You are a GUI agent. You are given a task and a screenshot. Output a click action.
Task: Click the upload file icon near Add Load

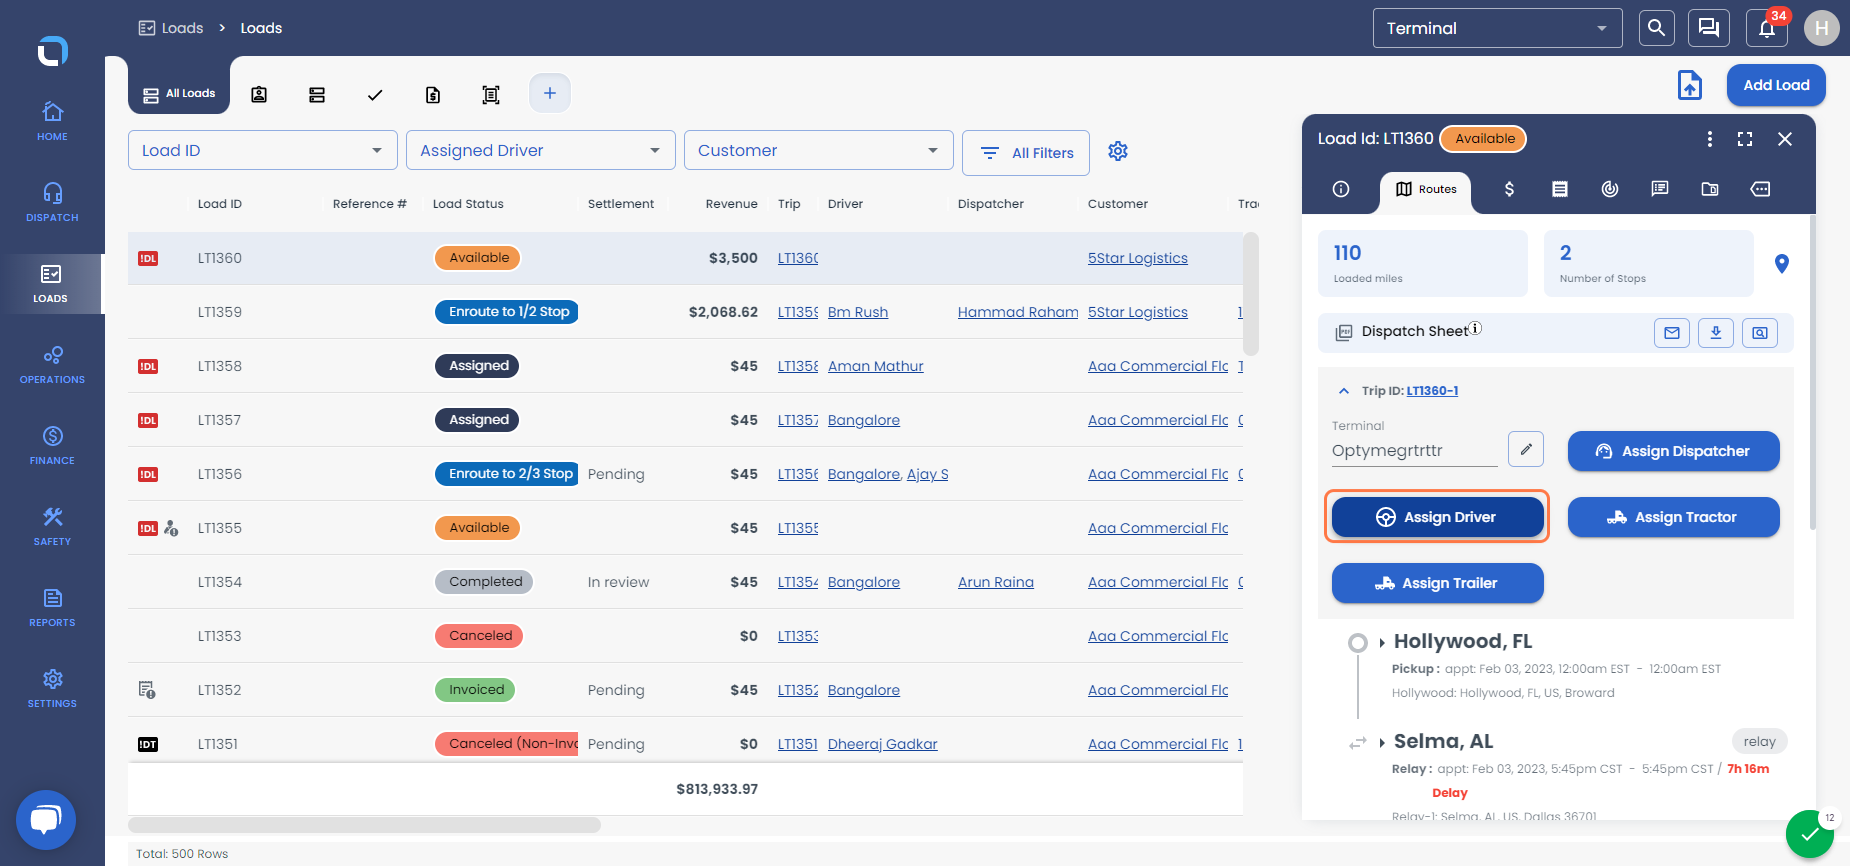click(1690, 85)
